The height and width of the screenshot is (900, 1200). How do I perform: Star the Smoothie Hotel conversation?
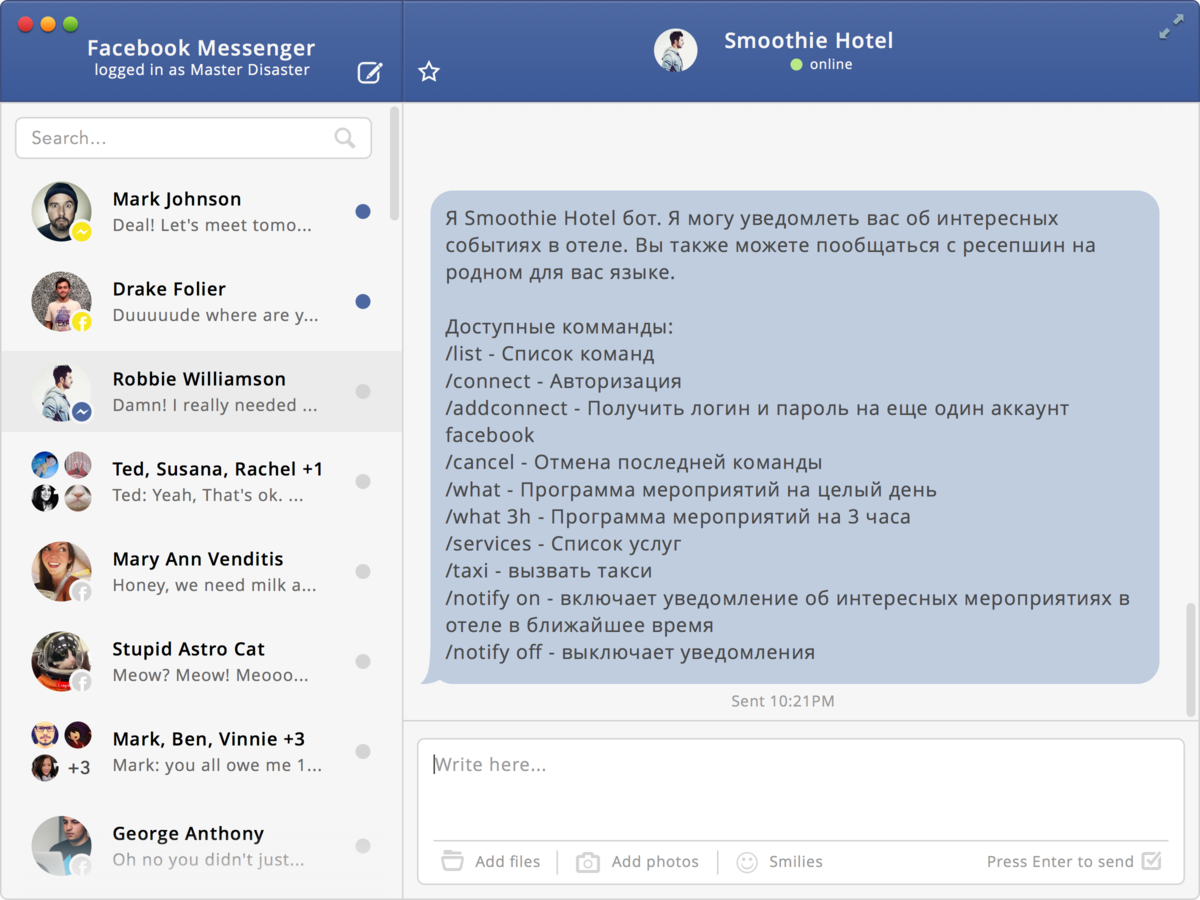pos(429,72)
